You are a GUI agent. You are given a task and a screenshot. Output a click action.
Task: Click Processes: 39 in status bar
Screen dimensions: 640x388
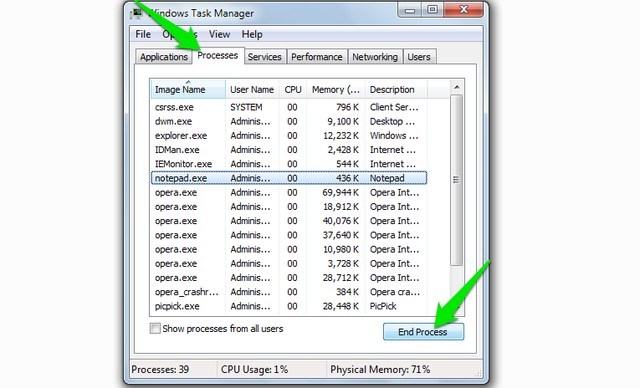[x=160, y=370]
